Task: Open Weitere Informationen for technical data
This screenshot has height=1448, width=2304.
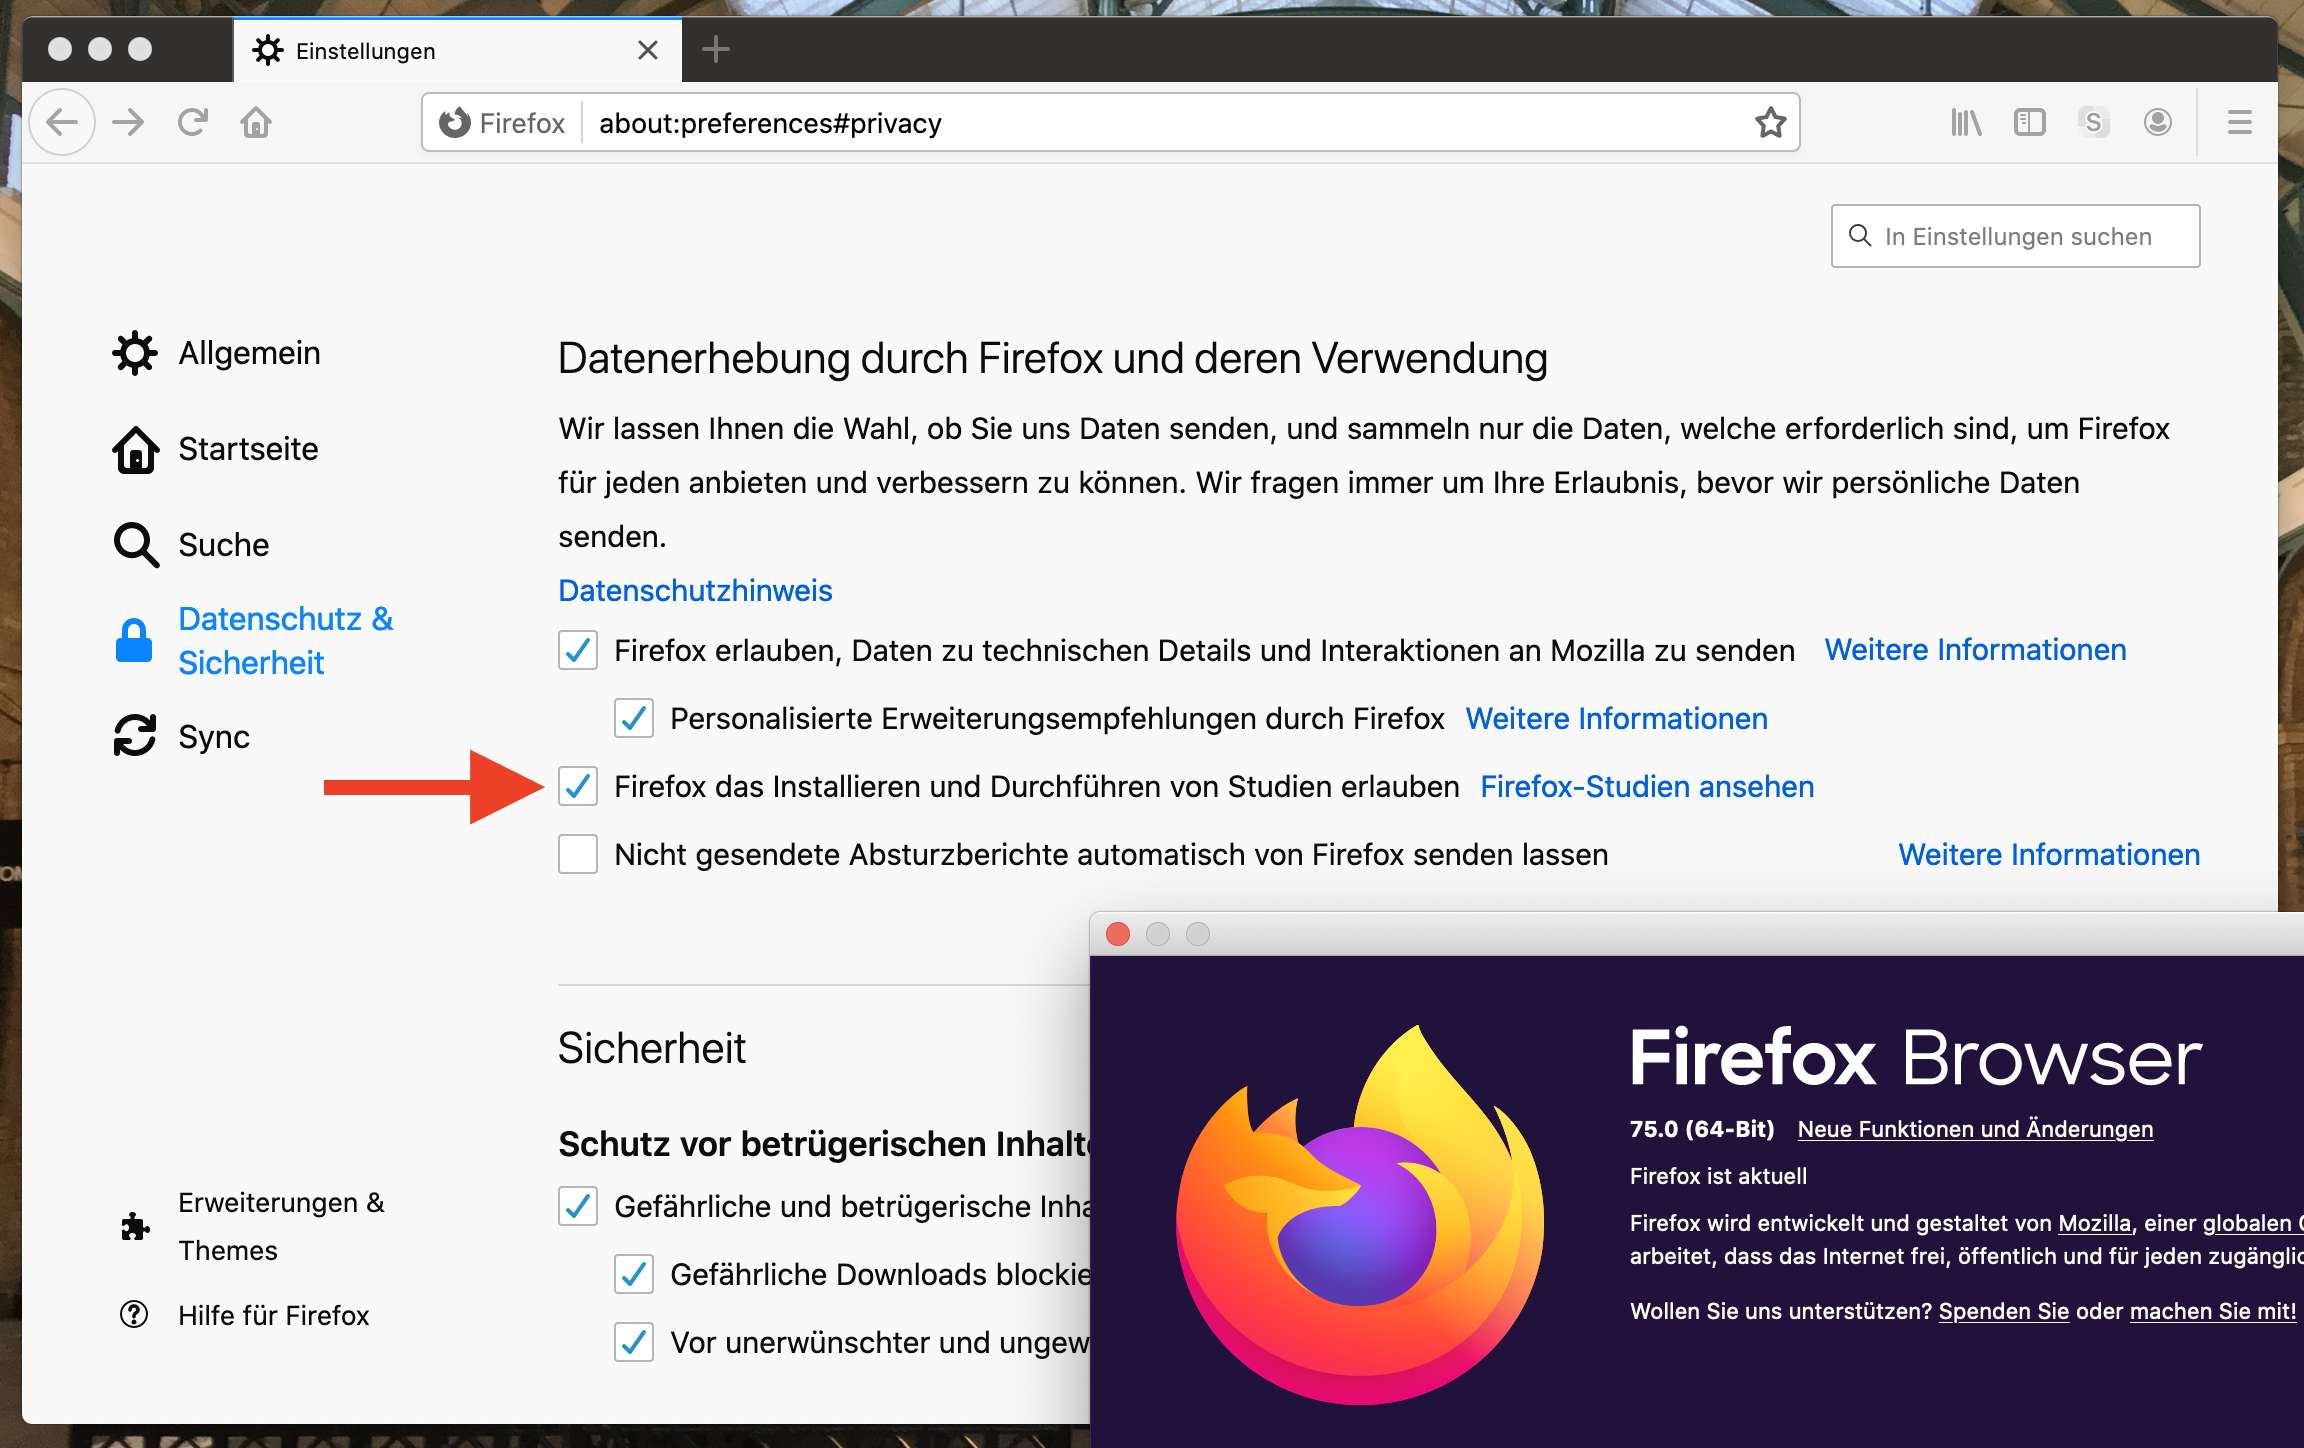Action: [x=1975, y=650]
